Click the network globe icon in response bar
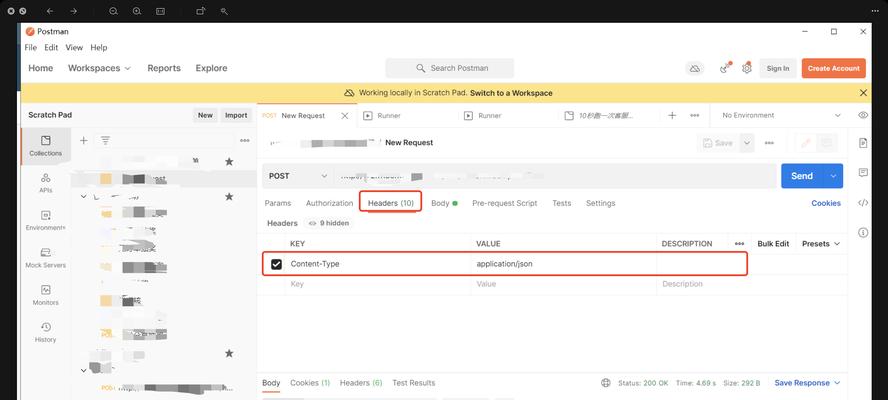 click(606, 383)
